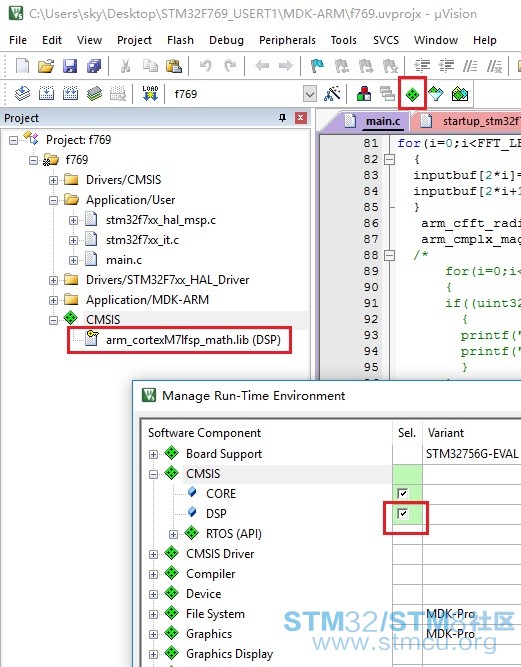Comment selection toolbar icon

click(470, 66)
